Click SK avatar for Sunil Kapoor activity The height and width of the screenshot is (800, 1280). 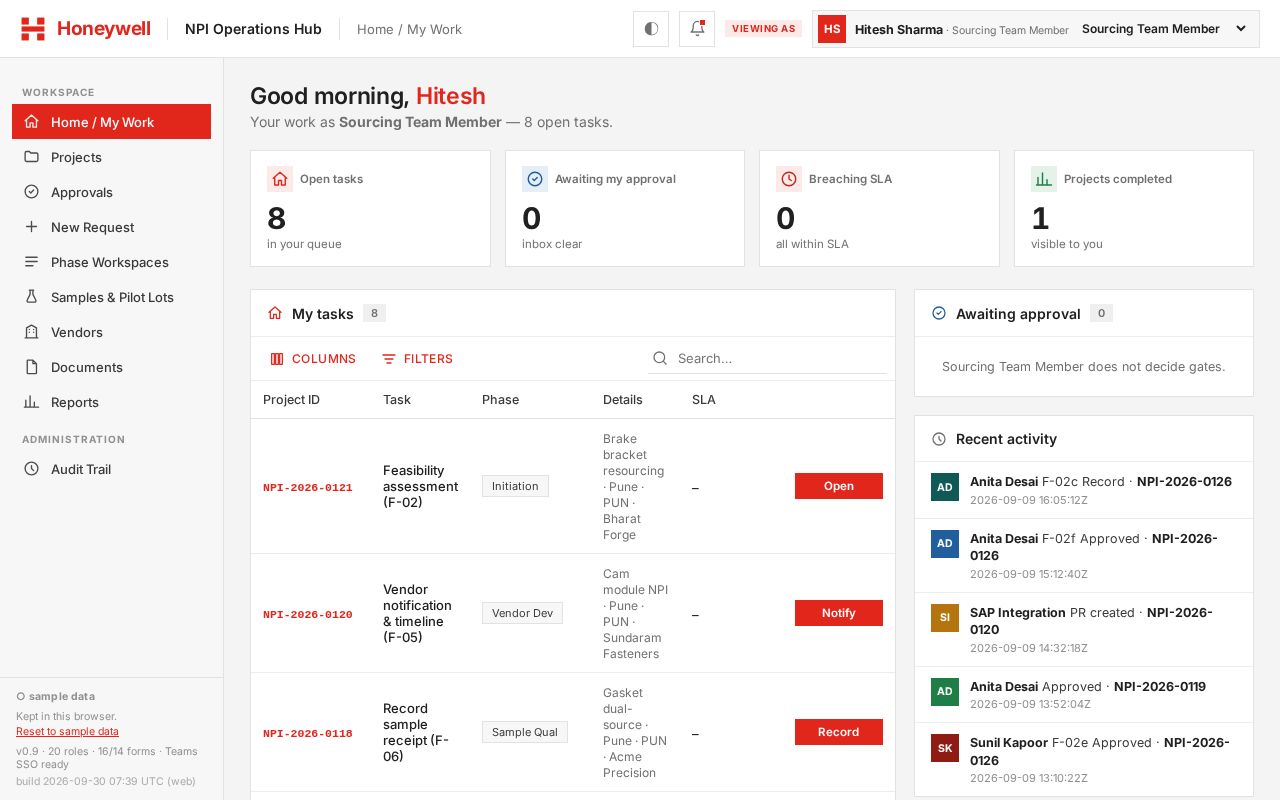pyautogui.click(x=945, y=748)
